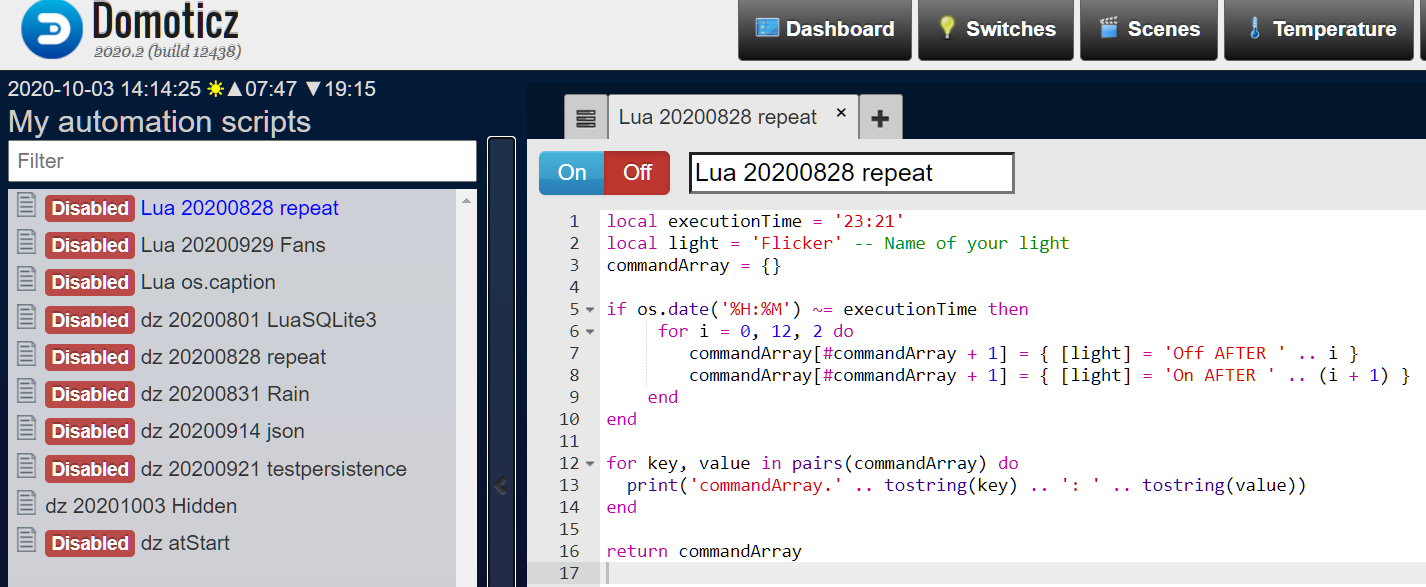Open the script list menu icon tab
This screenshot has height=587, width=1426.
586,118
